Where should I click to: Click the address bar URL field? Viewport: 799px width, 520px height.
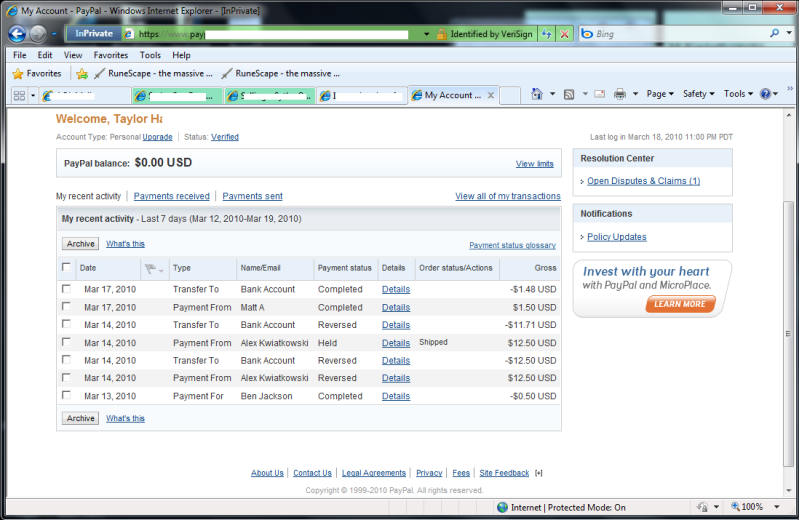coord(273,34)
